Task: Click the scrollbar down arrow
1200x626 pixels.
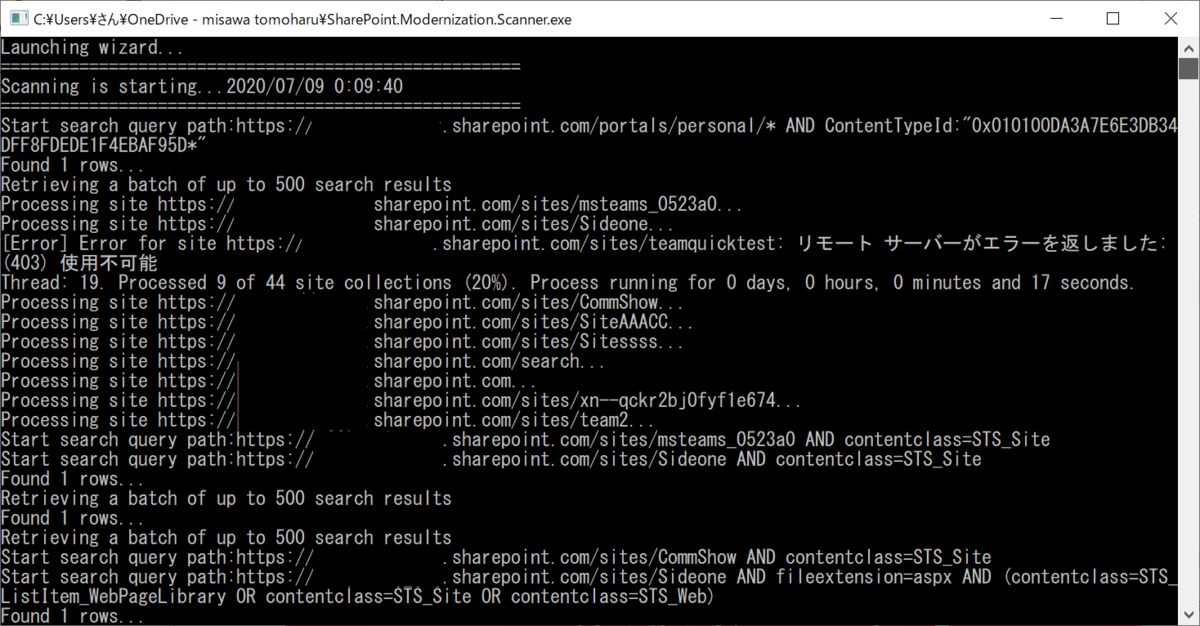Action: click(x=1188, y=615)
